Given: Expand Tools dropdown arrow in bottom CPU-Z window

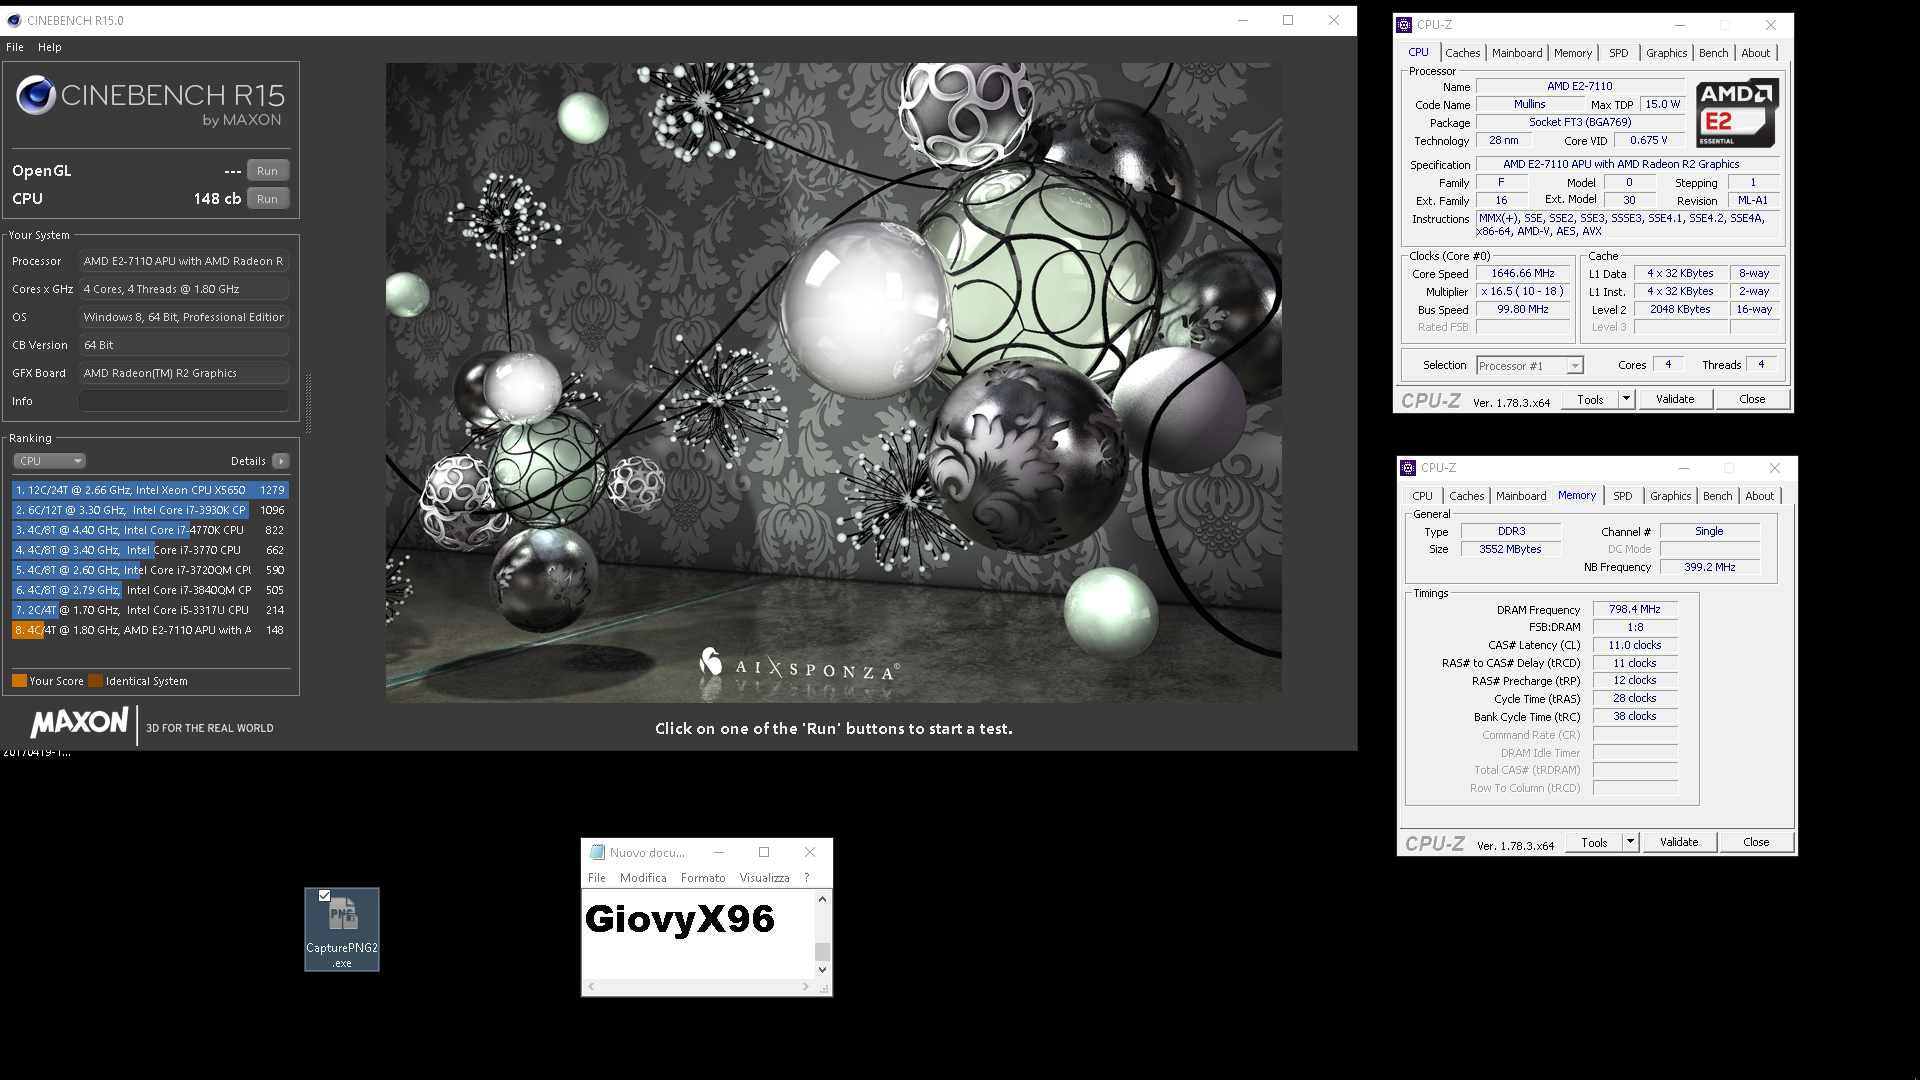Looking at the screenshot, I should [x=1630, y=842].
